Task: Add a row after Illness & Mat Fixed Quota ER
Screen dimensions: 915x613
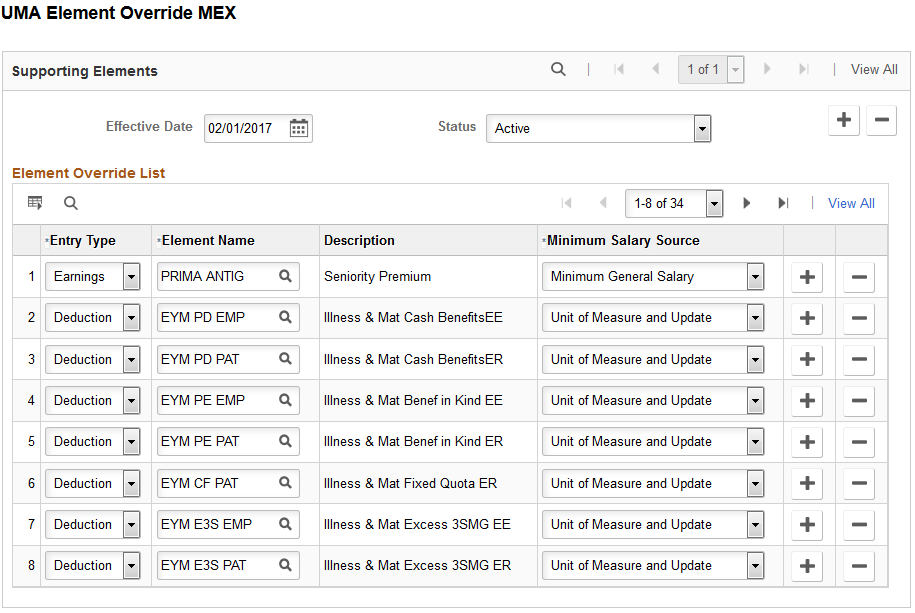Action: (x=807, y=483)
